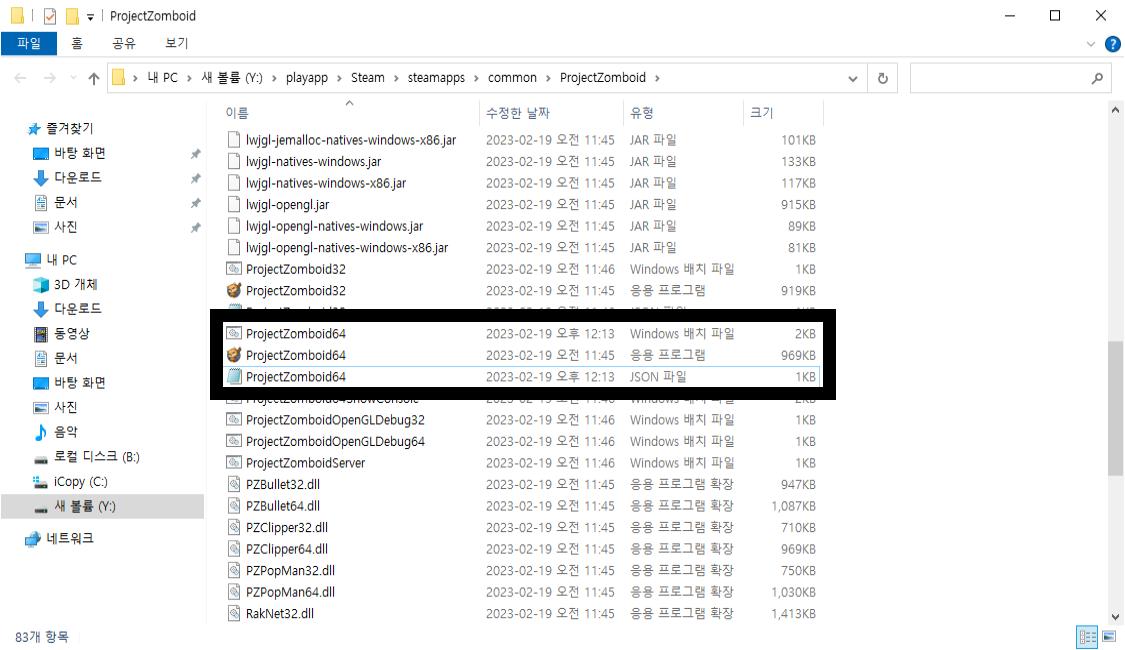Click the ProjectZomboid64 JSON file icon
Screen dimensions: 1125x650
233,377
